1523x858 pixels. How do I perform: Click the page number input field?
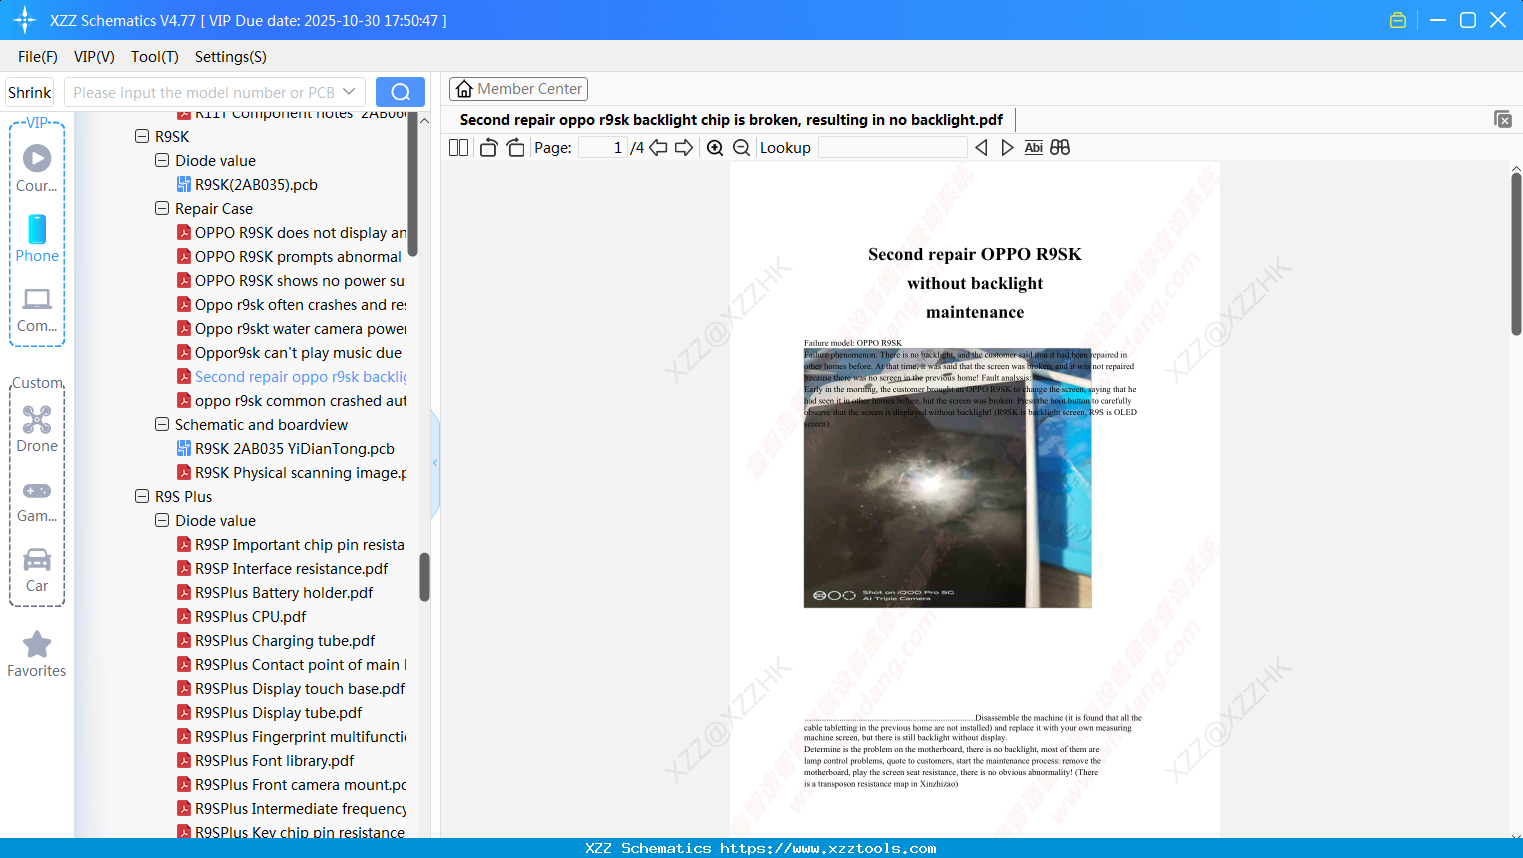point(603,148)
